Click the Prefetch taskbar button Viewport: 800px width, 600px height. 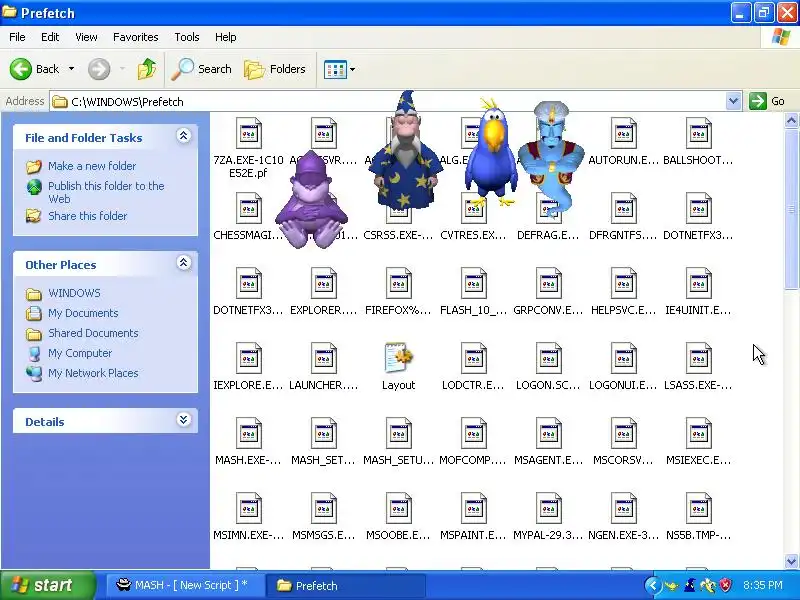point(347,585)
